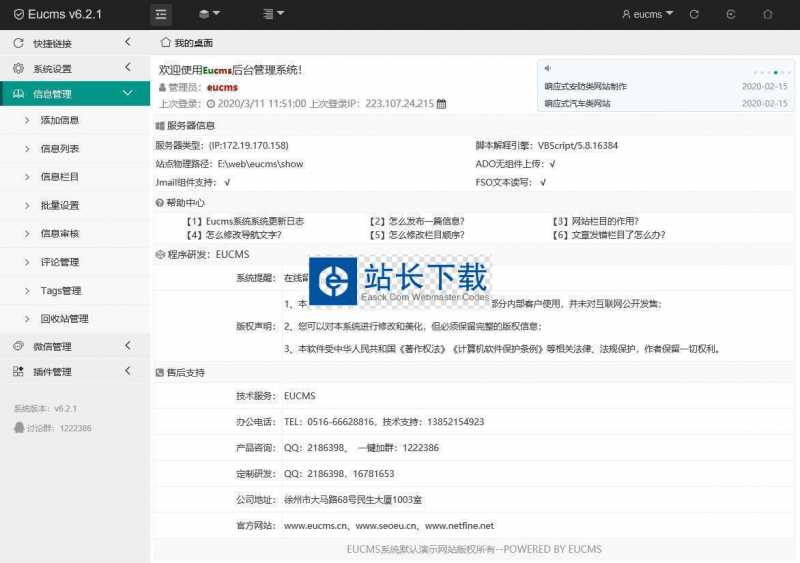Click the 系统设置 gear icon in sidebar
Screen dimensions: 800x563
[18, 69]
